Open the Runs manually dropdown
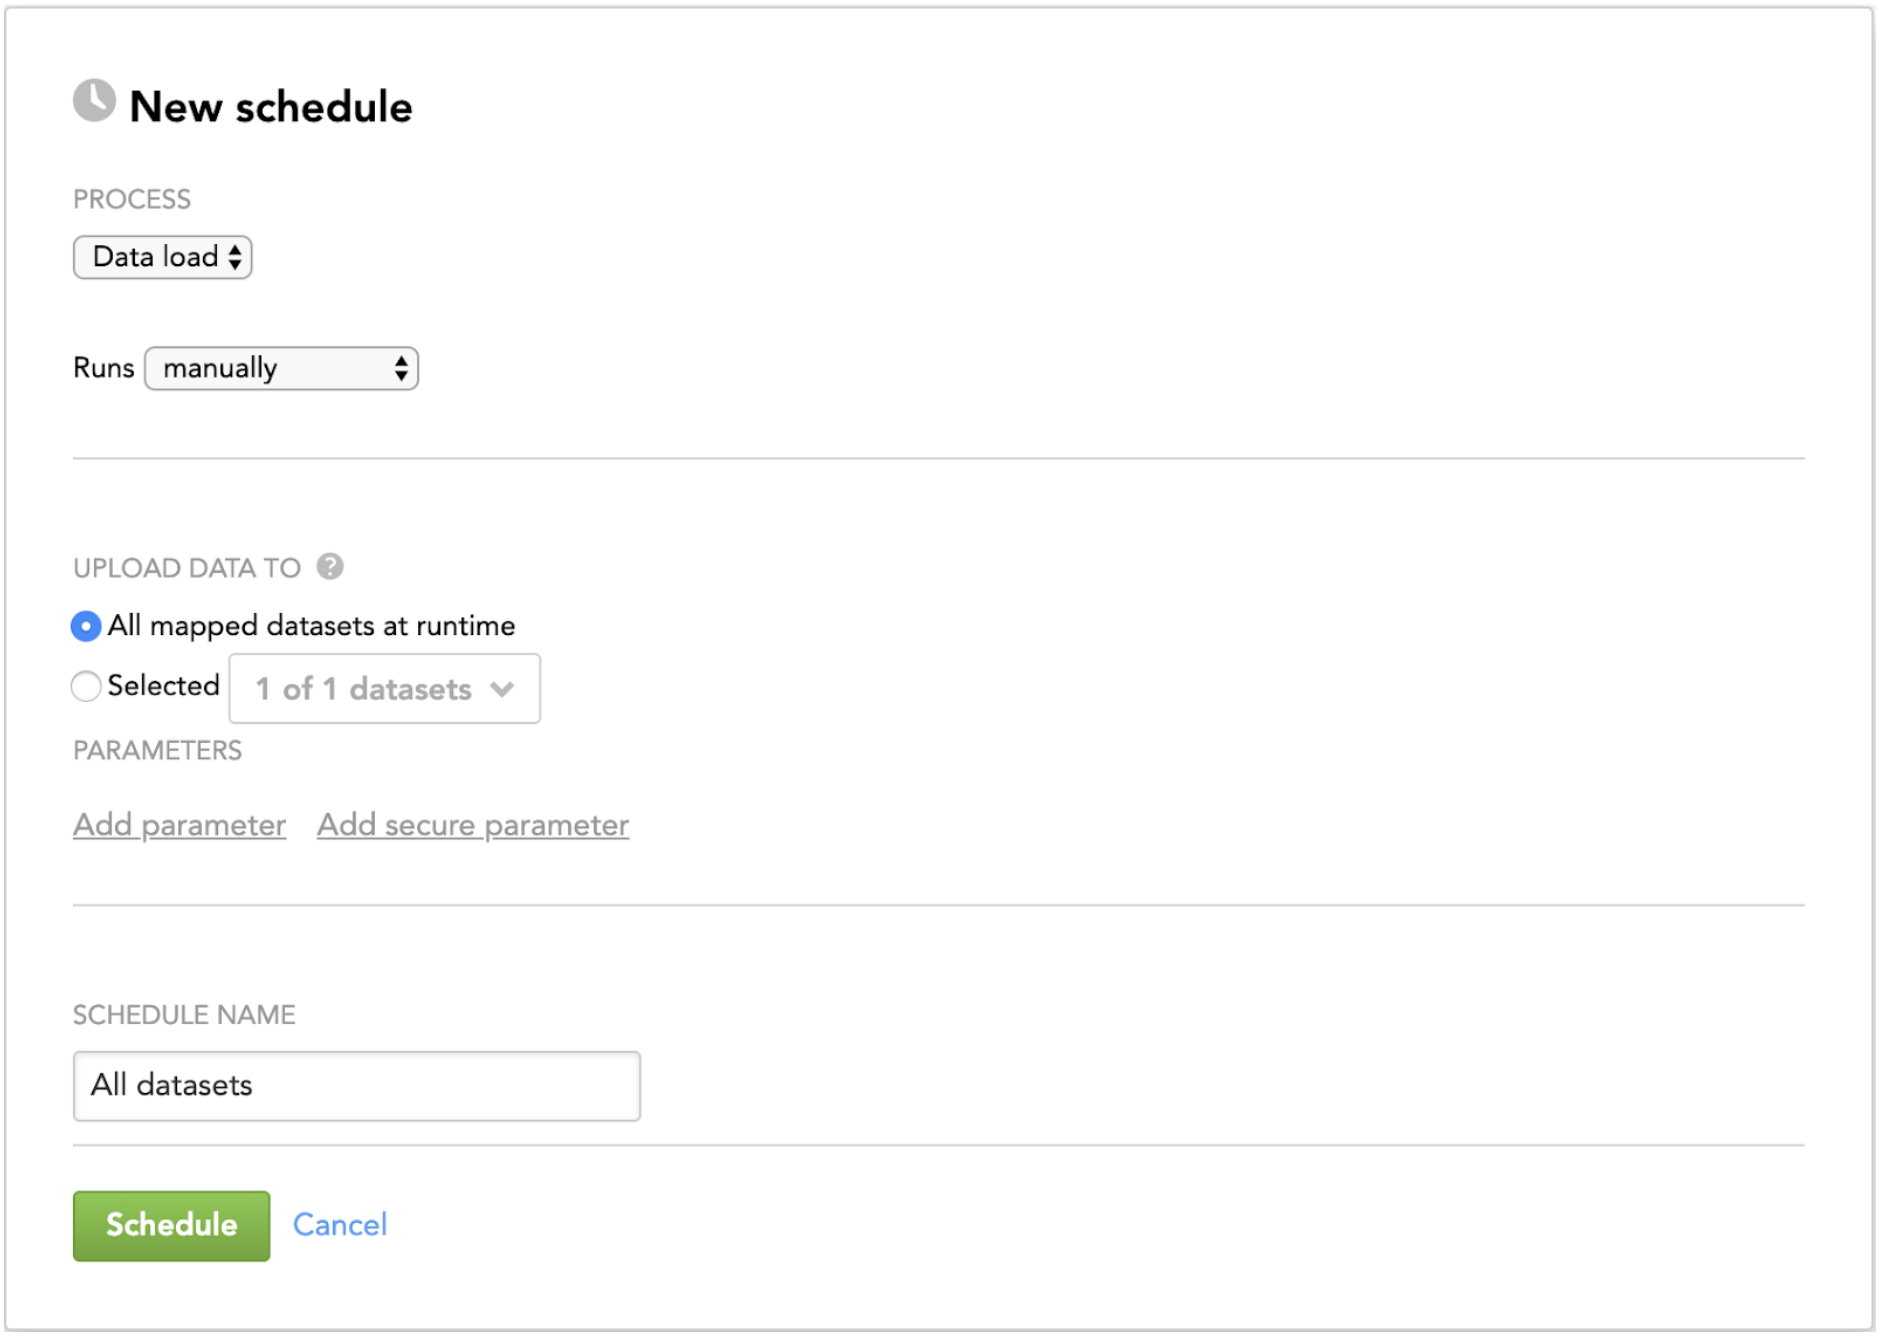The image size is (1878, 1336). point(281,368)
